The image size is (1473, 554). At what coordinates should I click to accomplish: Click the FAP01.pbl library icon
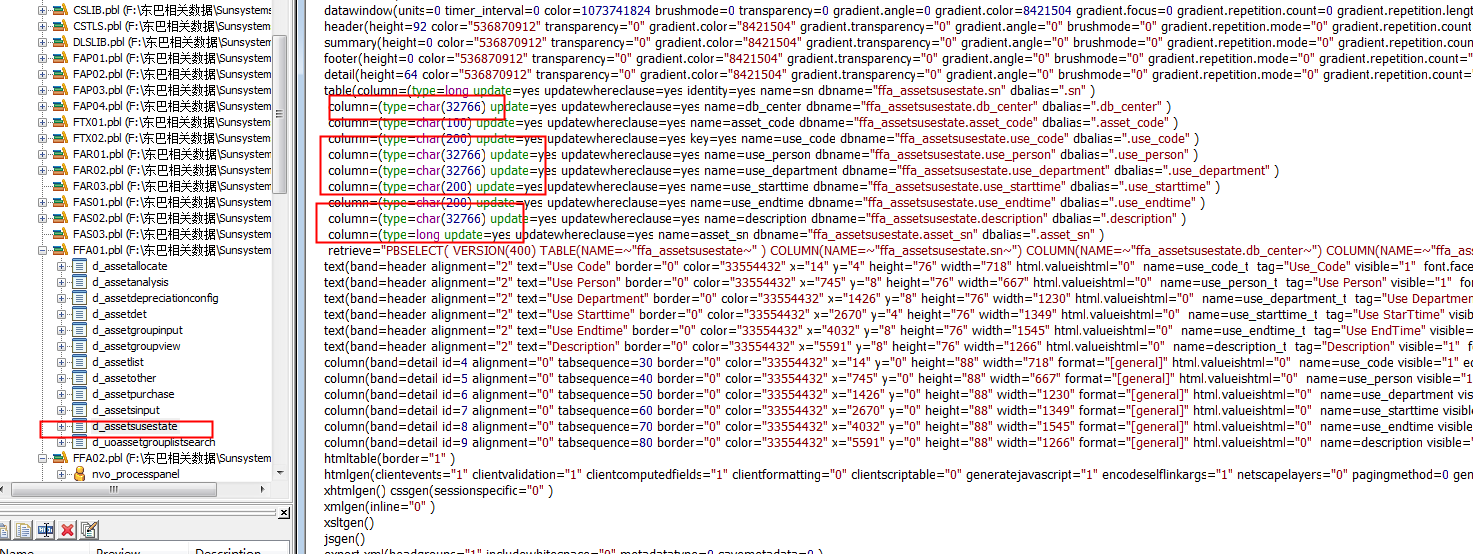pos(61,57)
